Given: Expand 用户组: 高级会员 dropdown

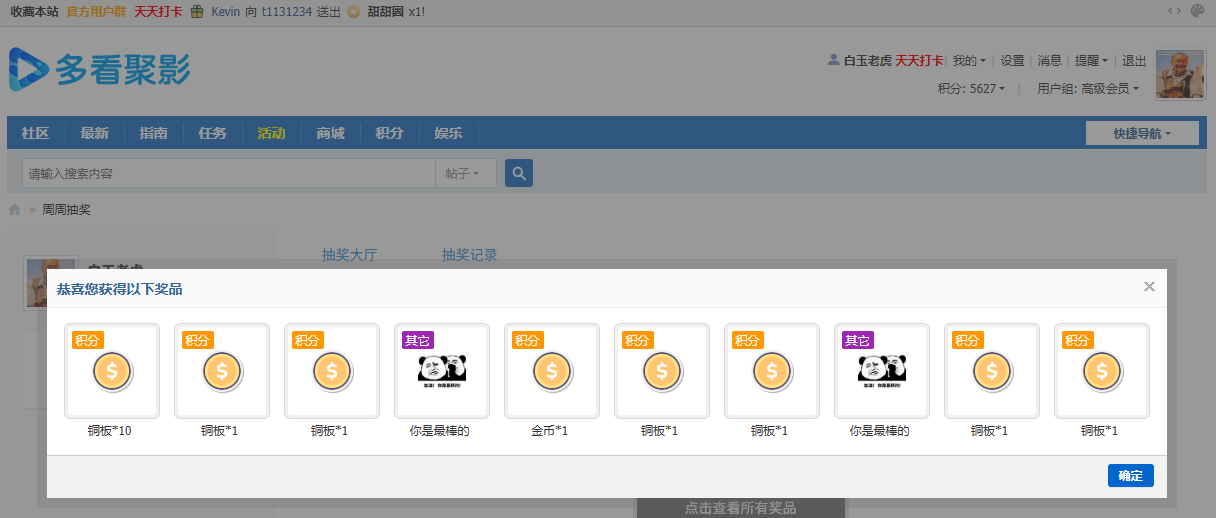Looking at the screenshot, I should click(x=1088, y=89).
